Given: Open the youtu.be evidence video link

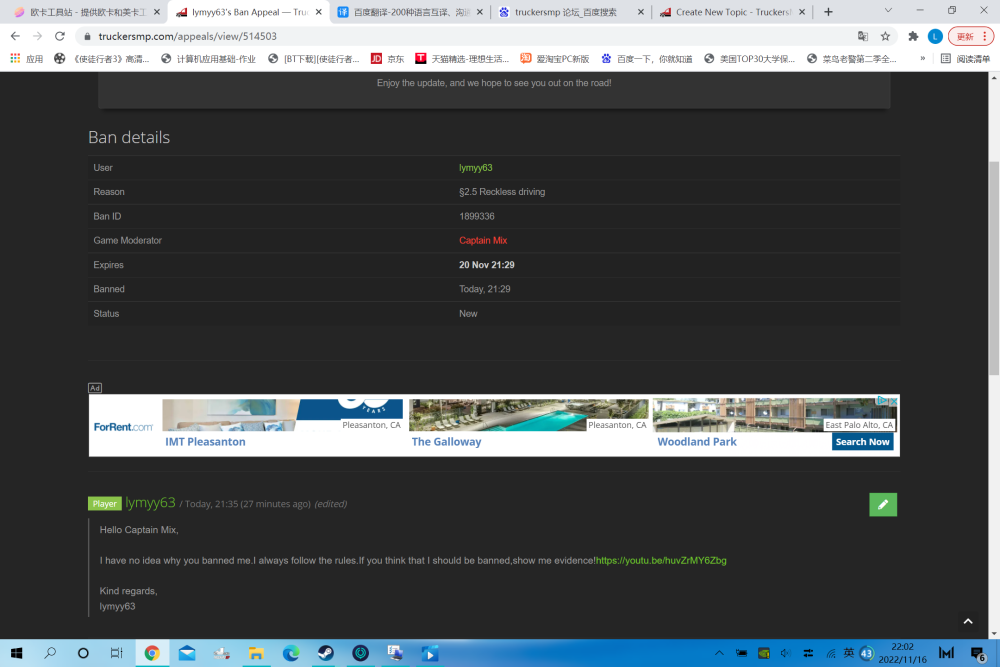Looking at the screenshot, I should pyautogui.click(x=661, y=561).
